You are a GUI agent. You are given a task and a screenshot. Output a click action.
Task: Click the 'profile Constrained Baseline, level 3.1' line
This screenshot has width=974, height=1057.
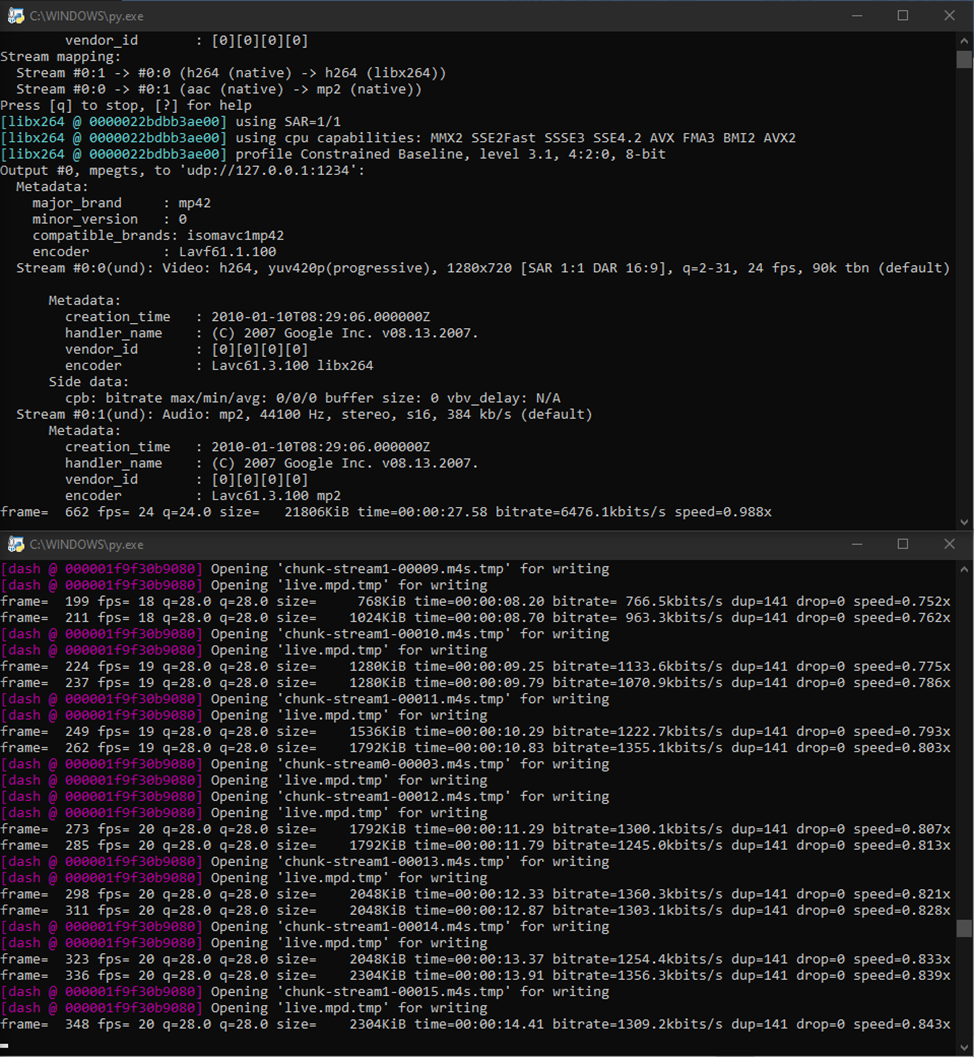(x=333, y=154)
